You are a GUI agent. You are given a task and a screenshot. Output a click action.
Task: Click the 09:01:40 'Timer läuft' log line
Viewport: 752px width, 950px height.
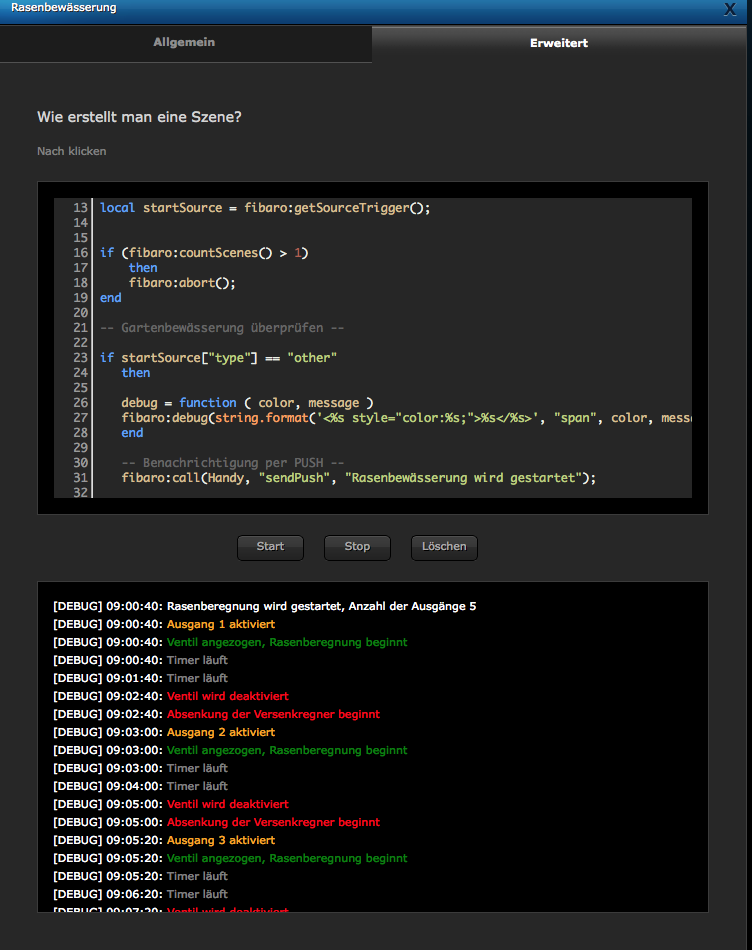(141, 678)
